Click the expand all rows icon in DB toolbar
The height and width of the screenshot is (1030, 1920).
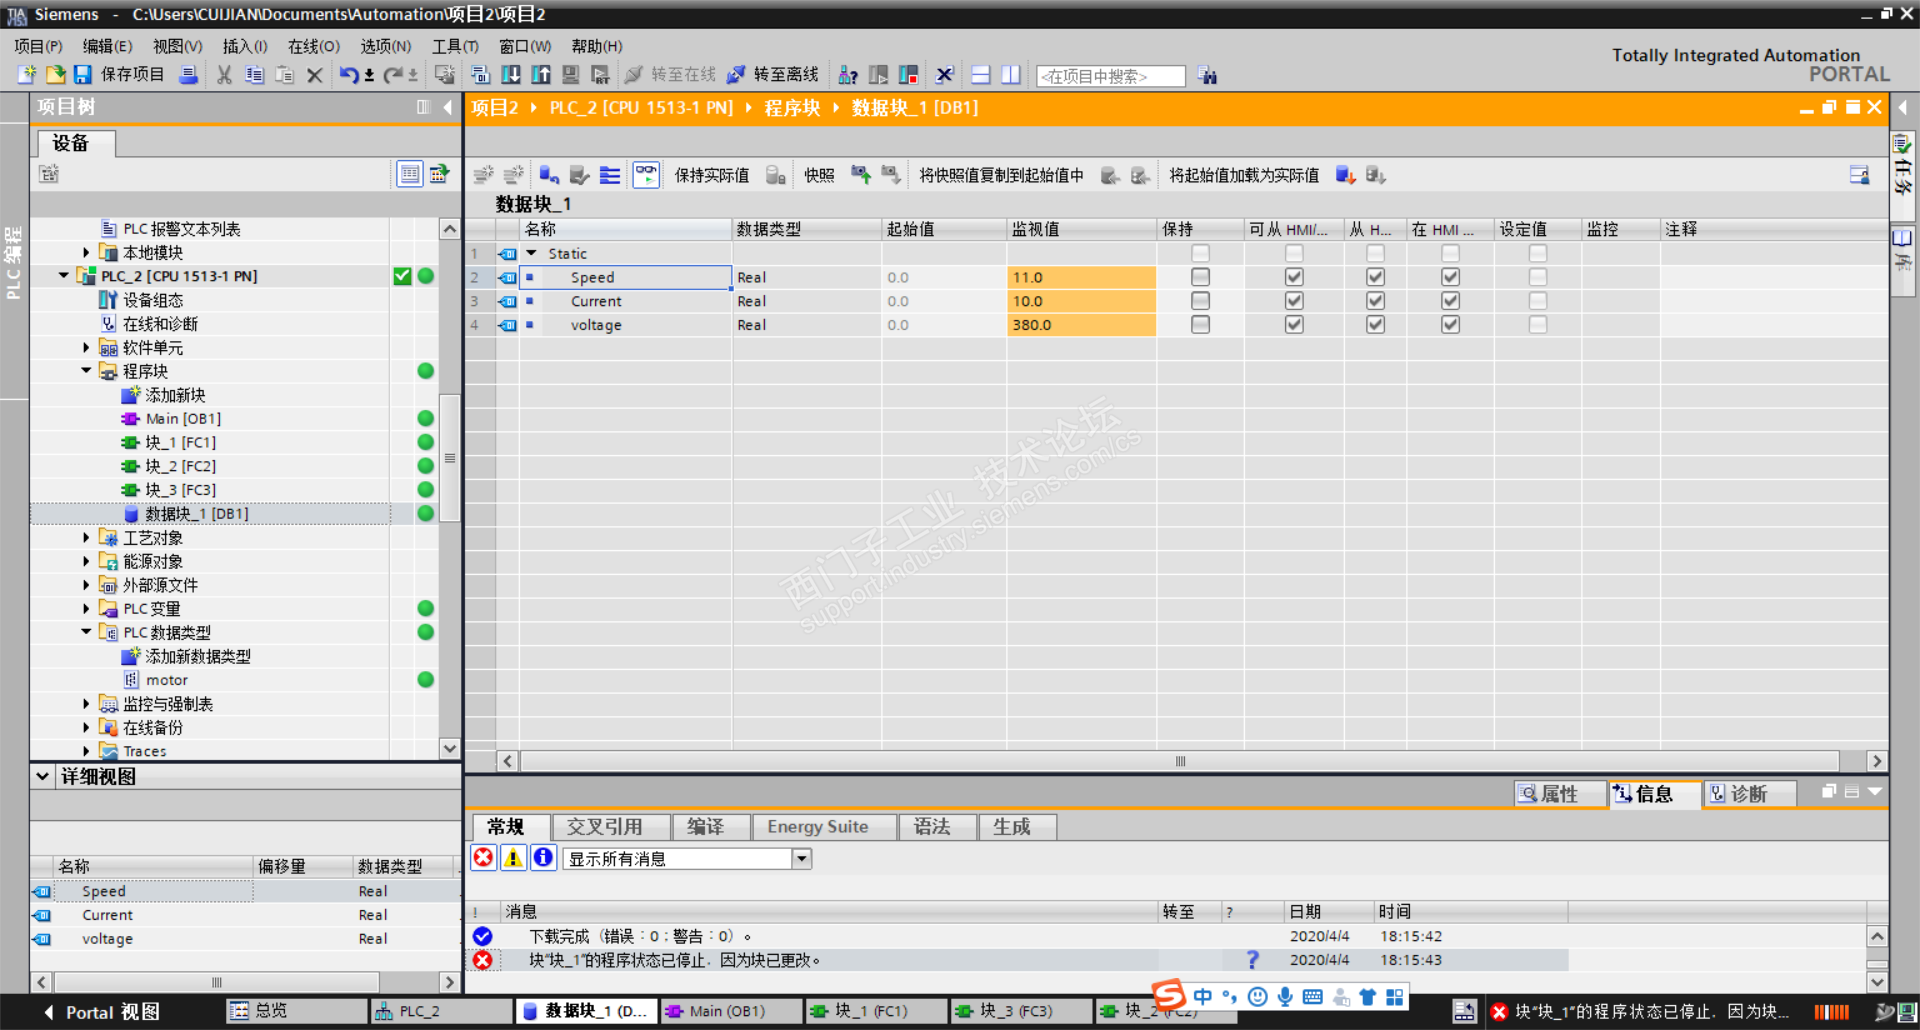pyautogui.click(x=610, y=175)
